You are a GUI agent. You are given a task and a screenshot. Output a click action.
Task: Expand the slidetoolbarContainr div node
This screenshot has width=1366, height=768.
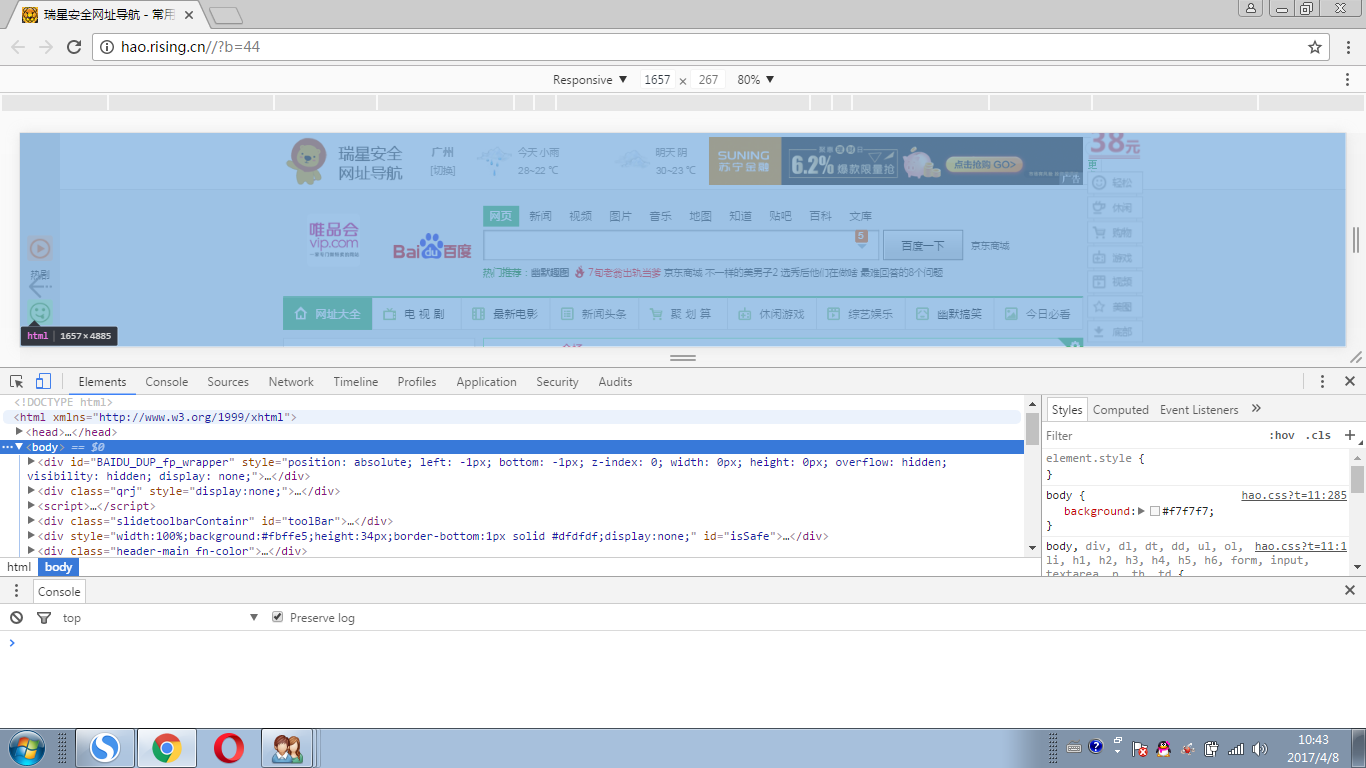31,520
